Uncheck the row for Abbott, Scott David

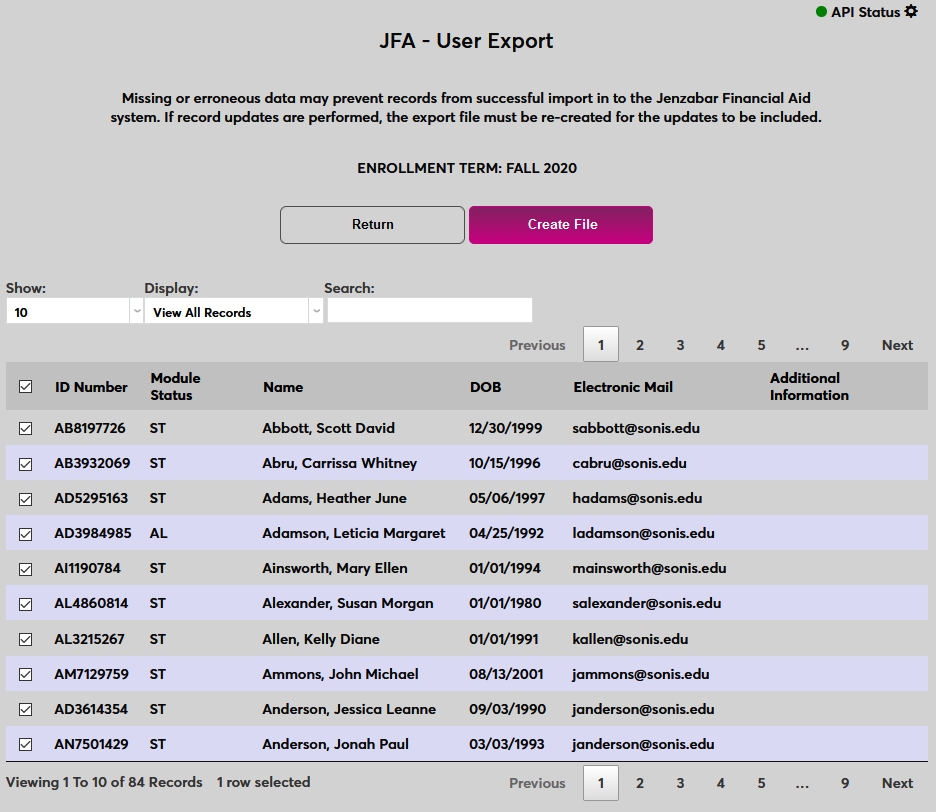26,428
